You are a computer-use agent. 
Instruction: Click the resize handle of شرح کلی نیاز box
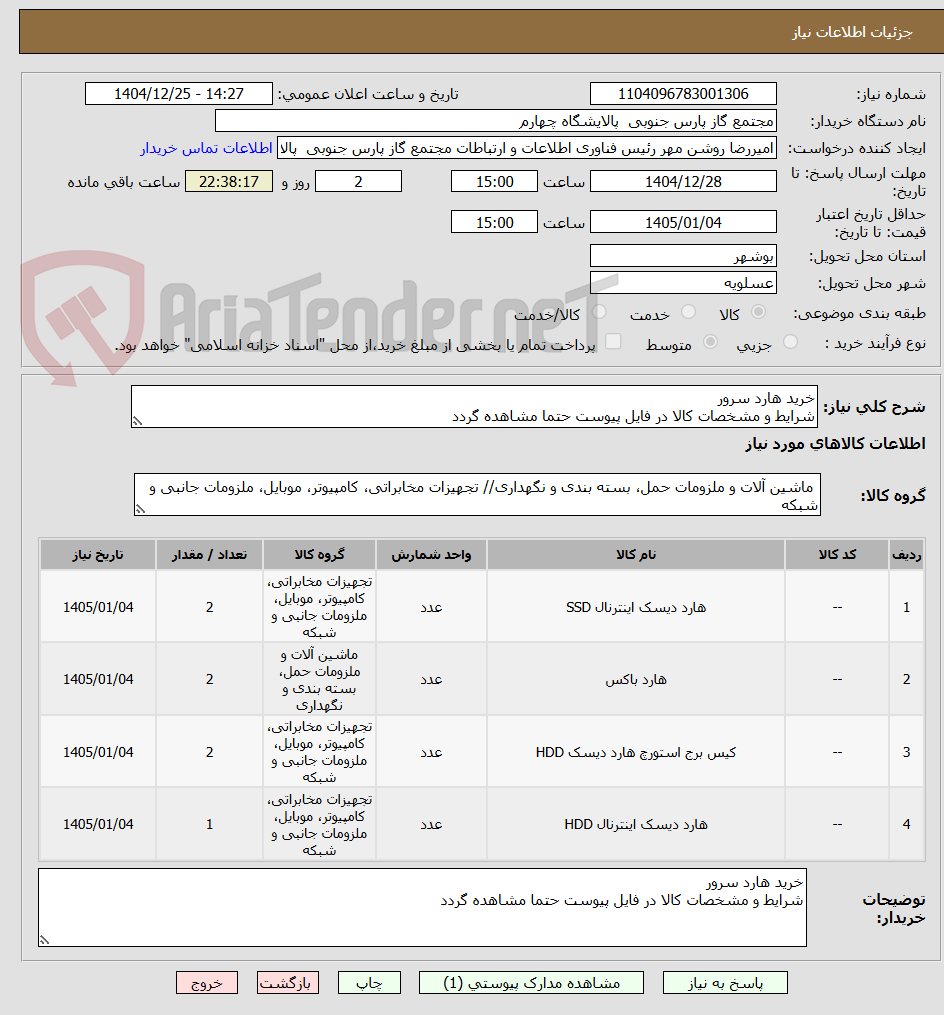(137, 421)
